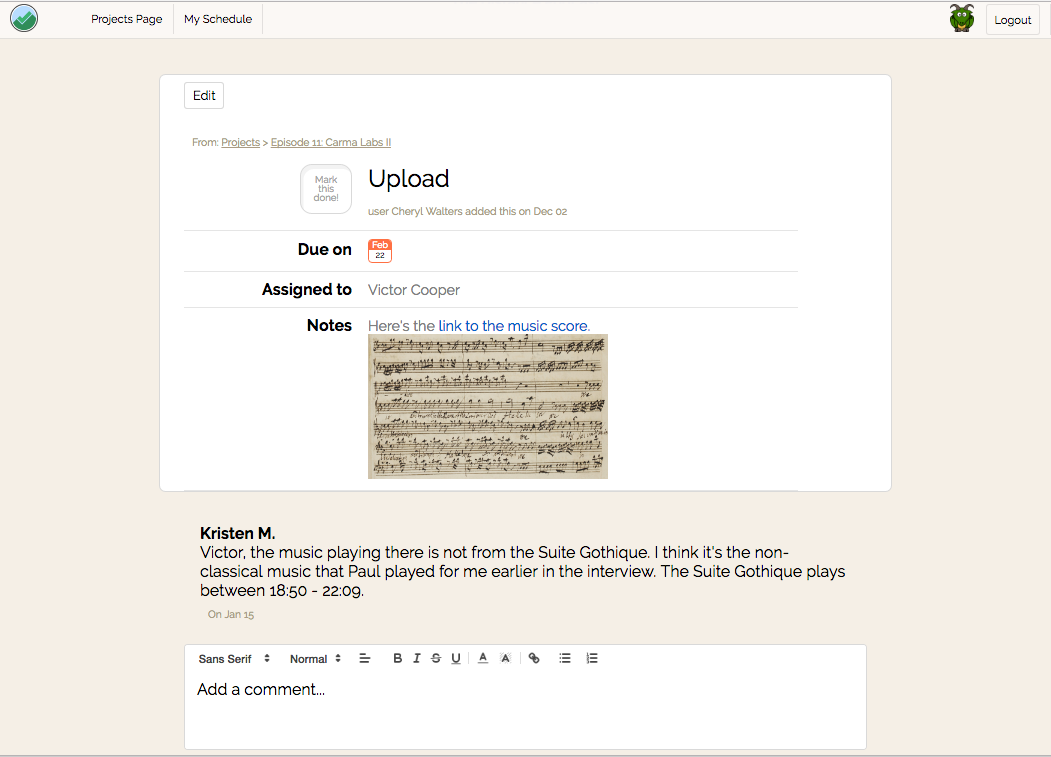The image size is (1051, 757).
Task: Open the link to the music score
Action: [x=514, y=326]
